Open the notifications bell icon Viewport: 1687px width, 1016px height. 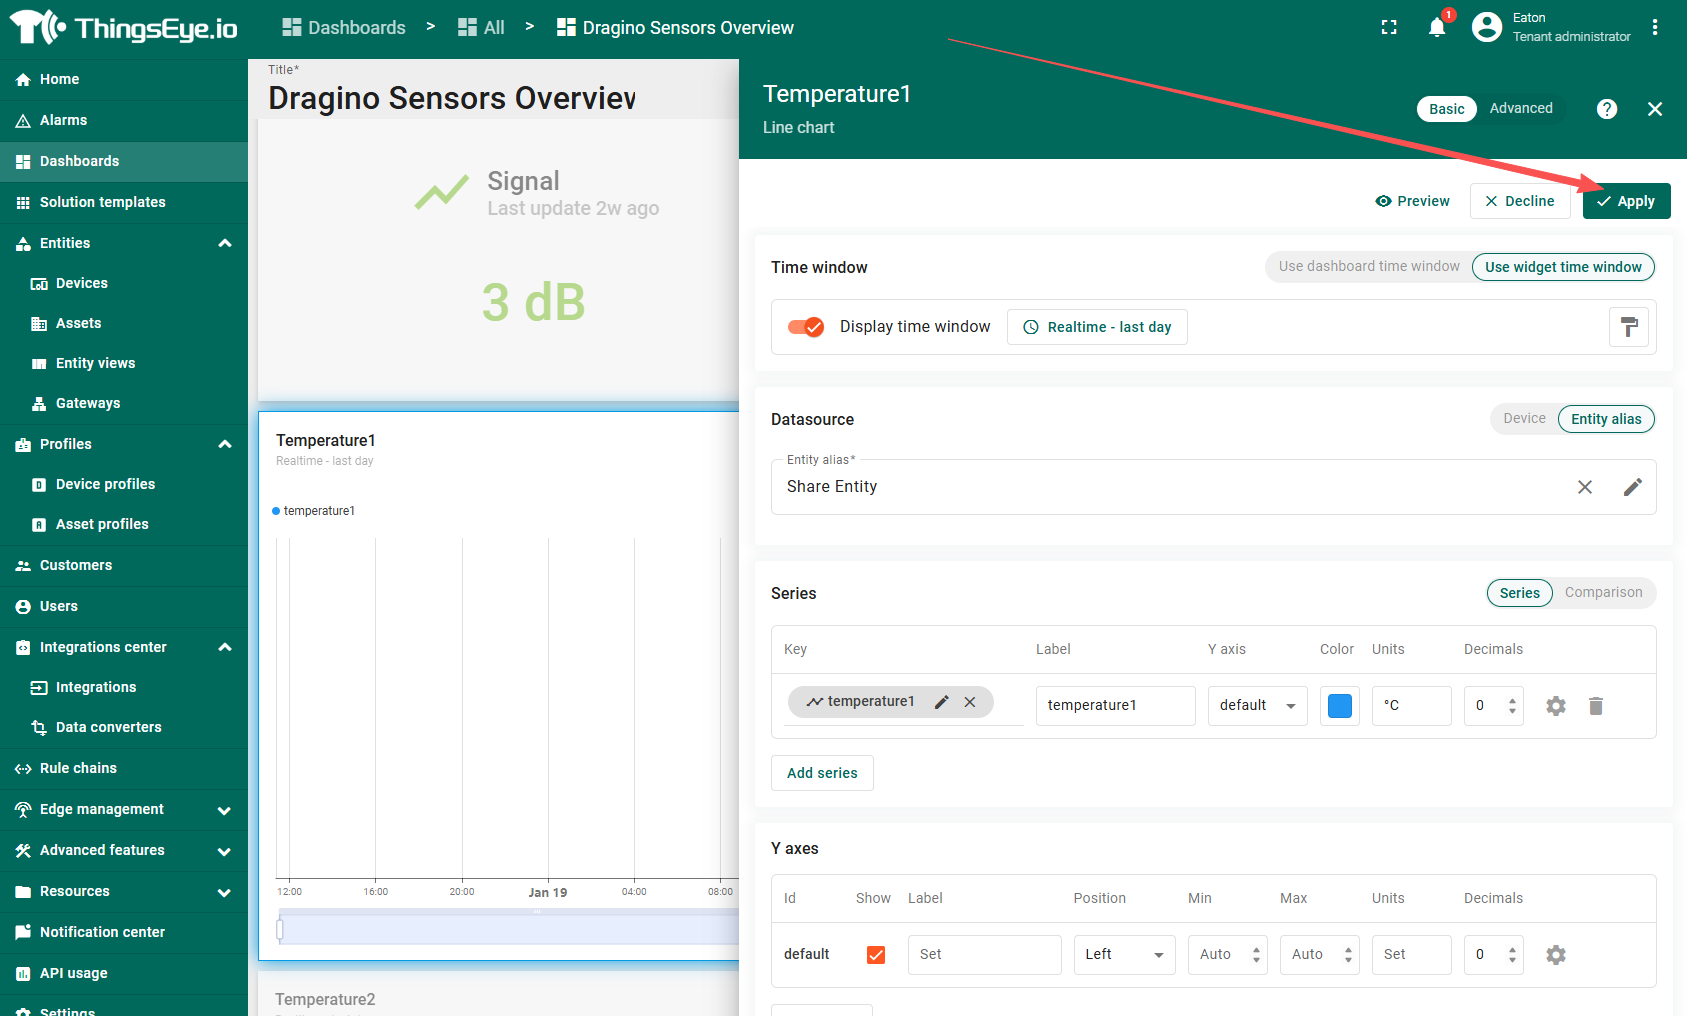pyautogui.click(x=1436, y=28)
